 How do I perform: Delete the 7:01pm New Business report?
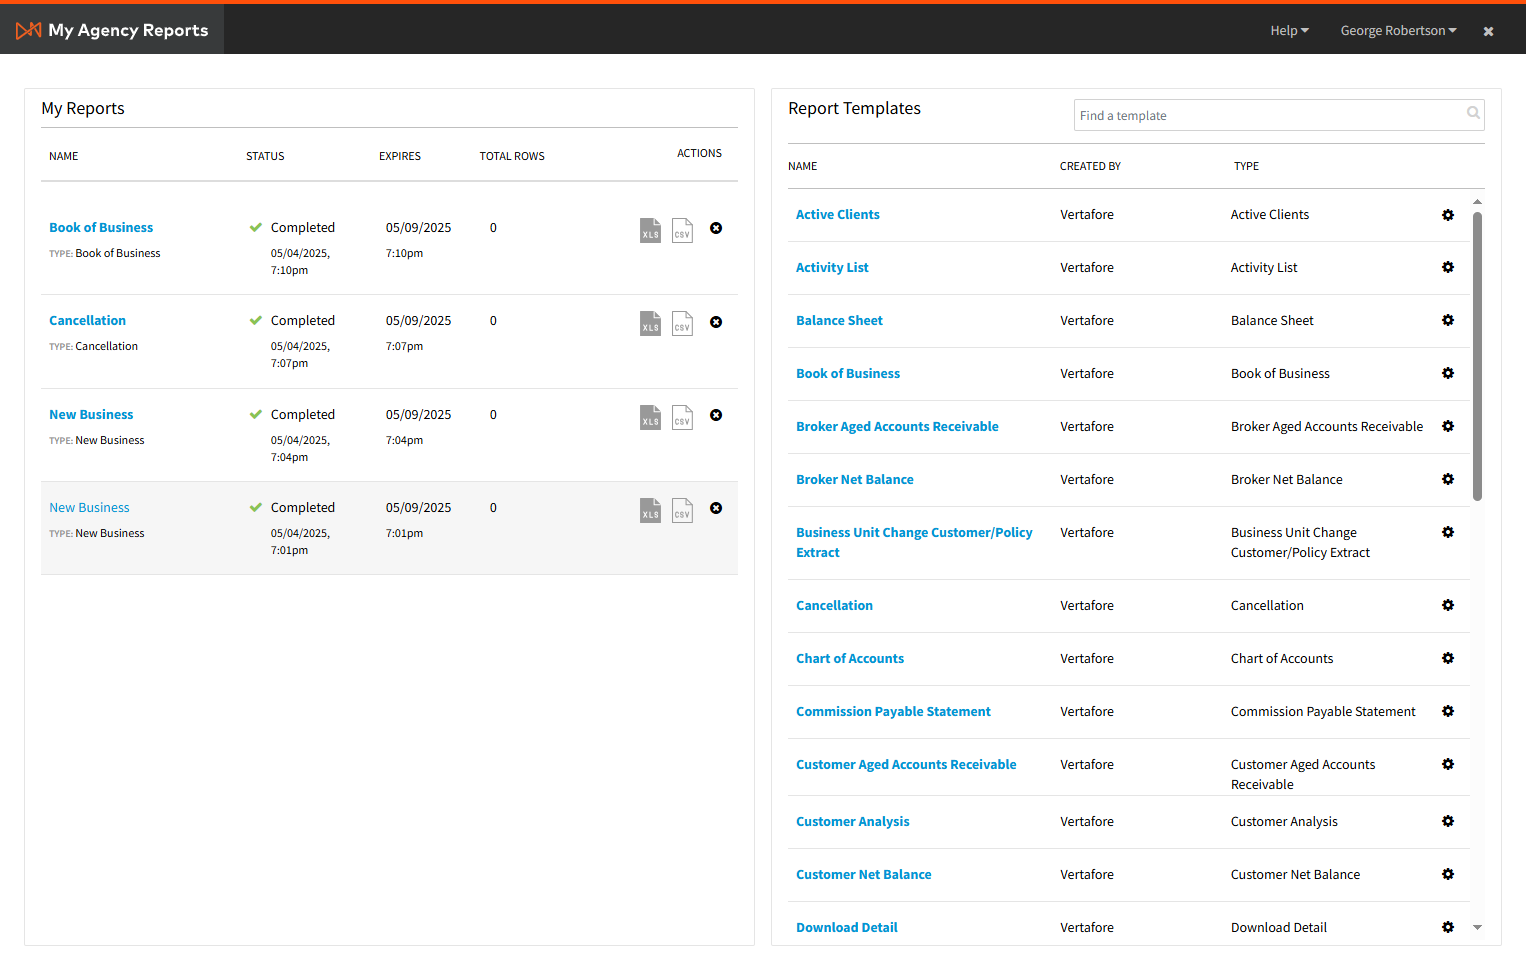[716, 508]
